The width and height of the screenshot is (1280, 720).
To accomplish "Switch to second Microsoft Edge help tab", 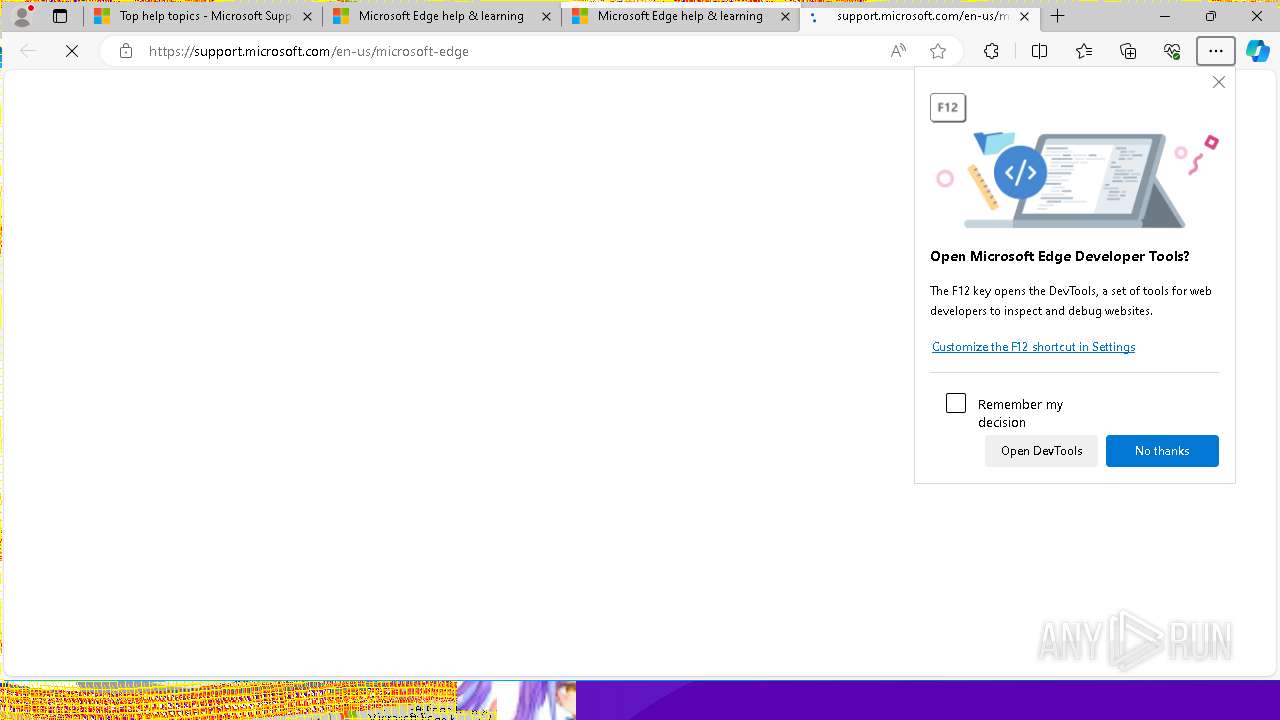I will (442, 16).
